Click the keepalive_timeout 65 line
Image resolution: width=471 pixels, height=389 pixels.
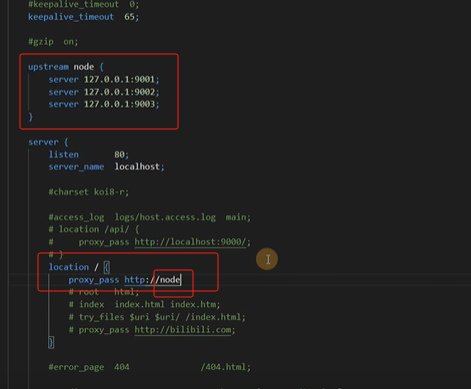(83, 17)
